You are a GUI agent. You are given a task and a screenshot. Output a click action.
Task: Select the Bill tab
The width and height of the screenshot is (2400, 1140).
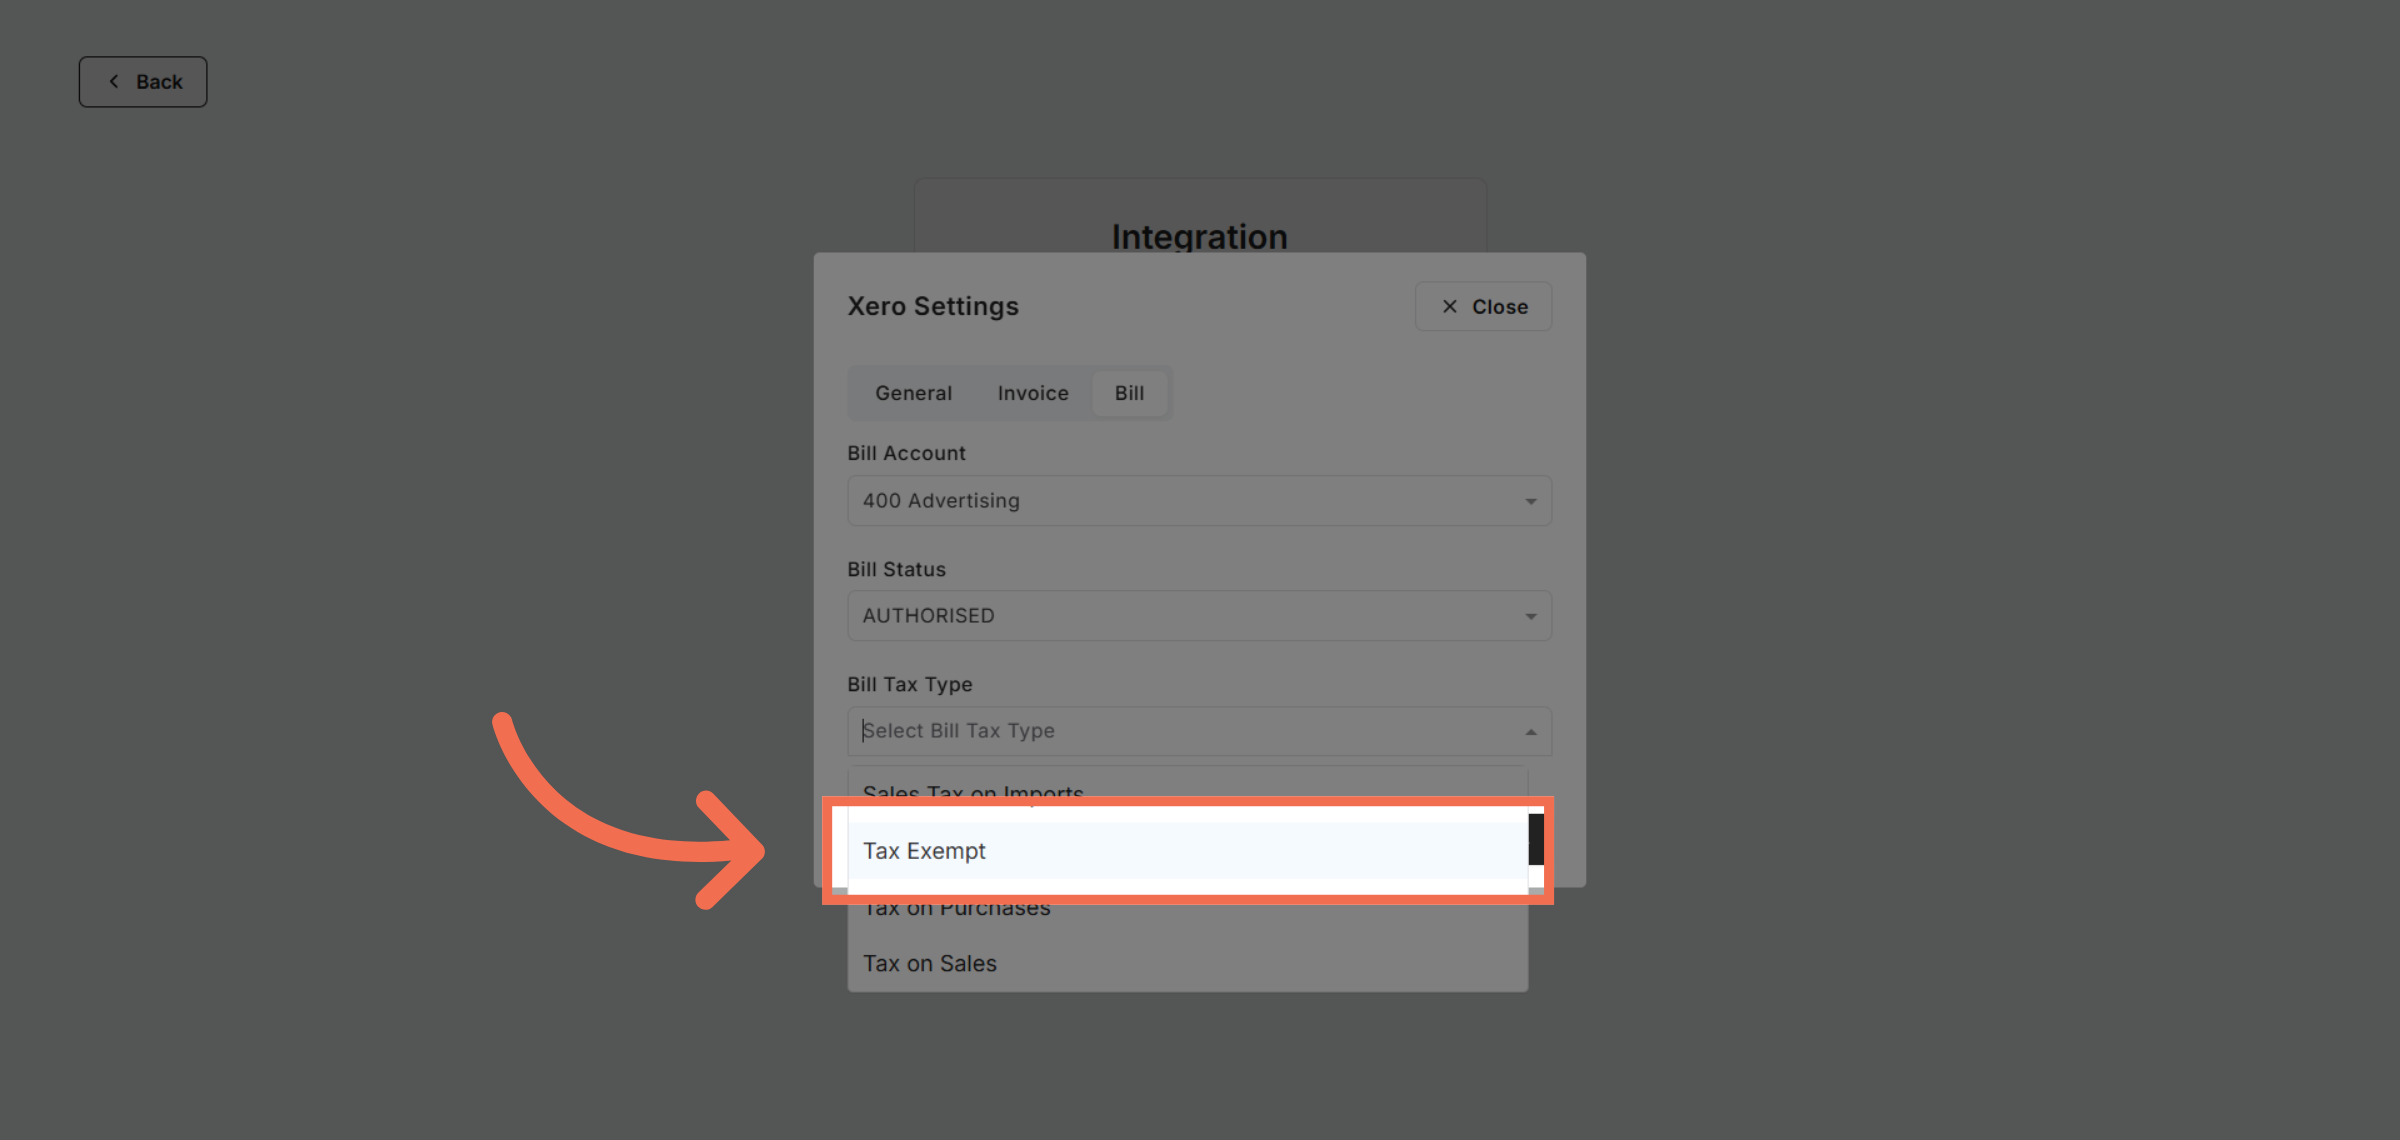pyautogui.click(x=1129, y=393)
